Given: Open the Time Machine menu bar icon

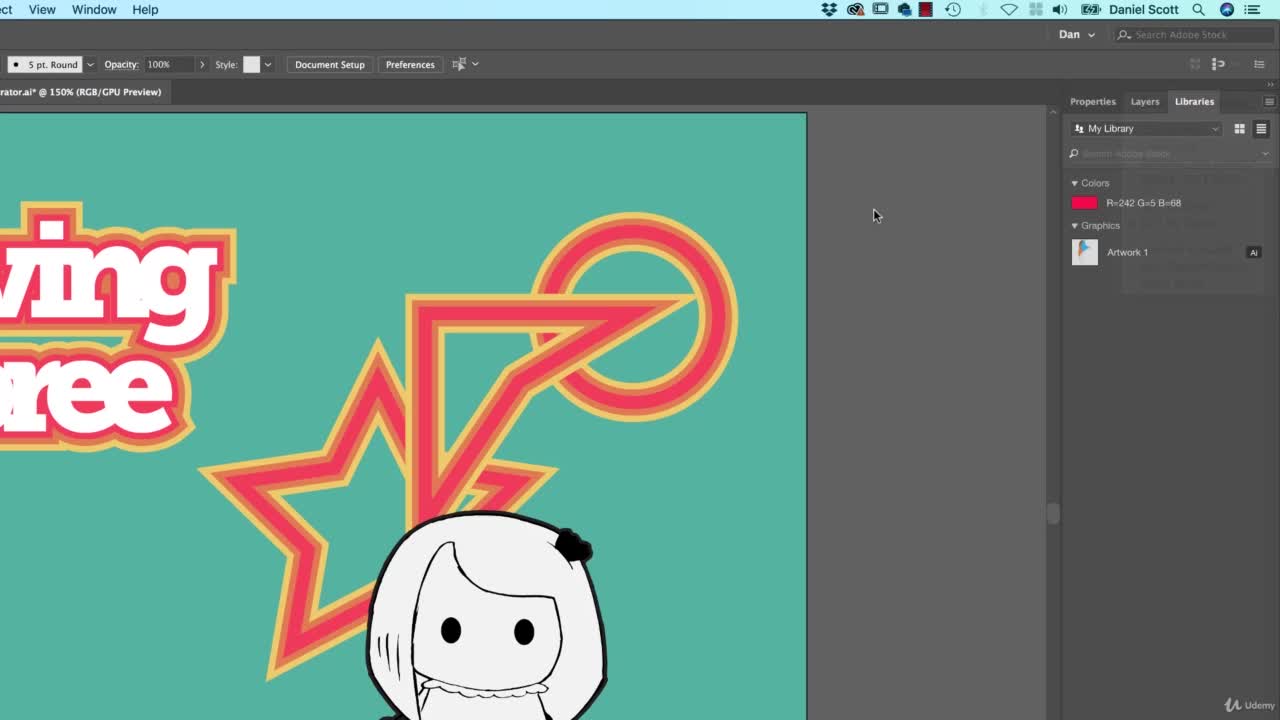Looking at the screenshot, I should click(953, 9).
